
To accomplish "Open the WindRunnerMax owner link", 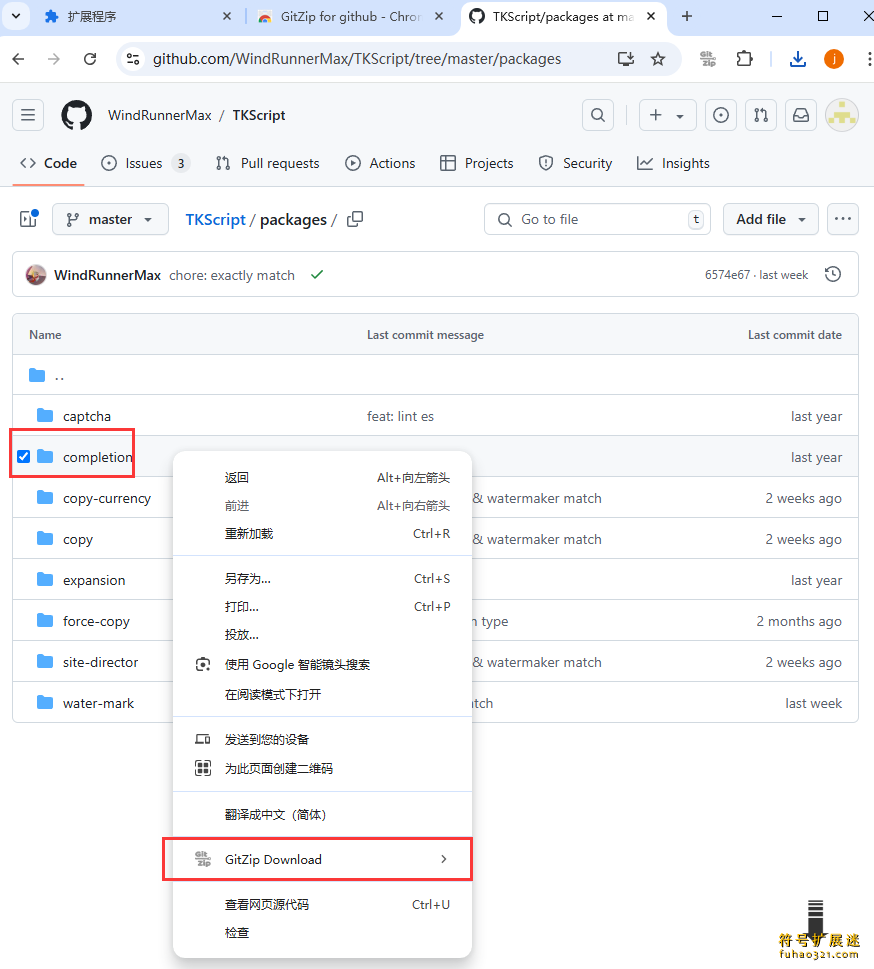I will tap(159, 115).
